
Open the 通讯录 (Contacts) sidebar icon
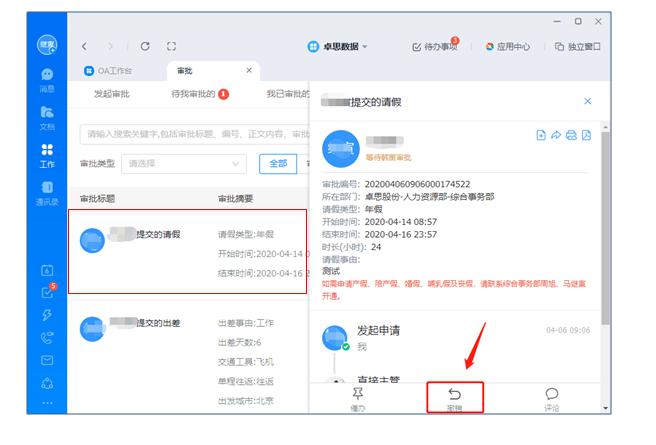click(47, 193)
